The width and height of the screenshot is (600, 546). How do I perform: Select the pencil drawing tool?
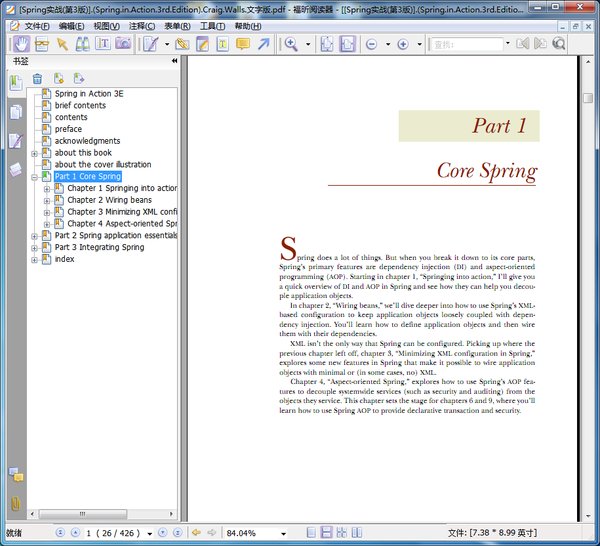(x=151, y=44)
